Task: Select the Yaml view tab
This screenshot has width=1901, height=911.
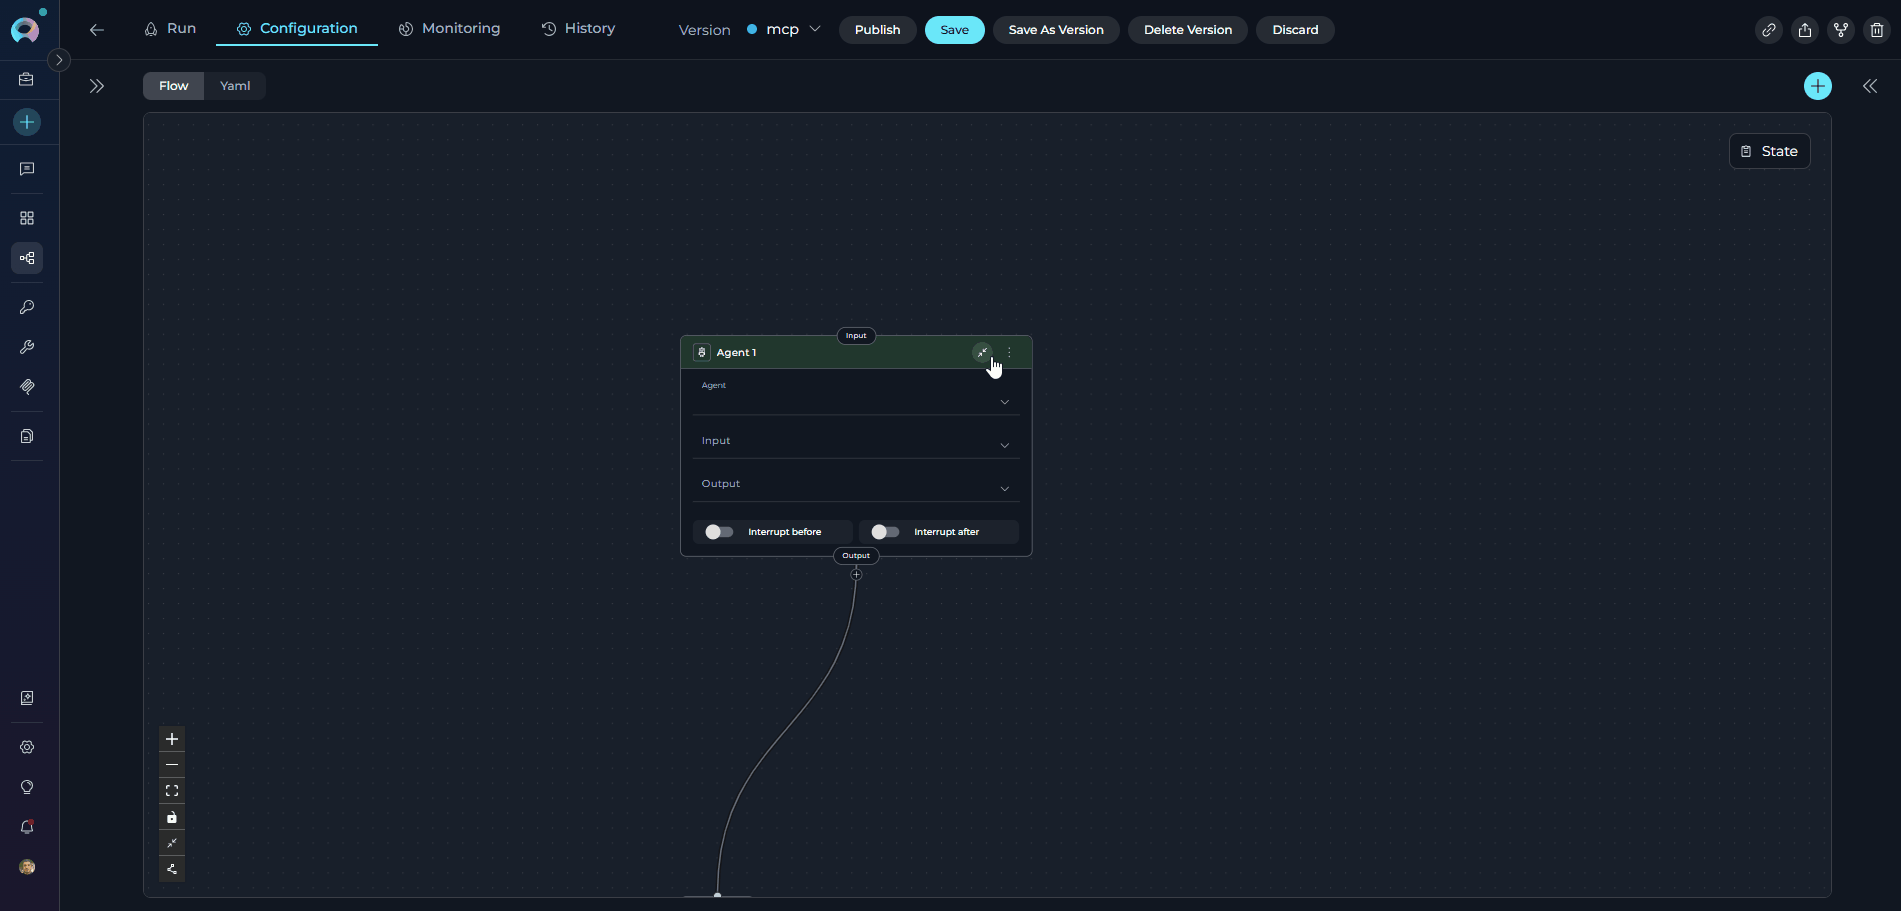Action: coord(235,86)
